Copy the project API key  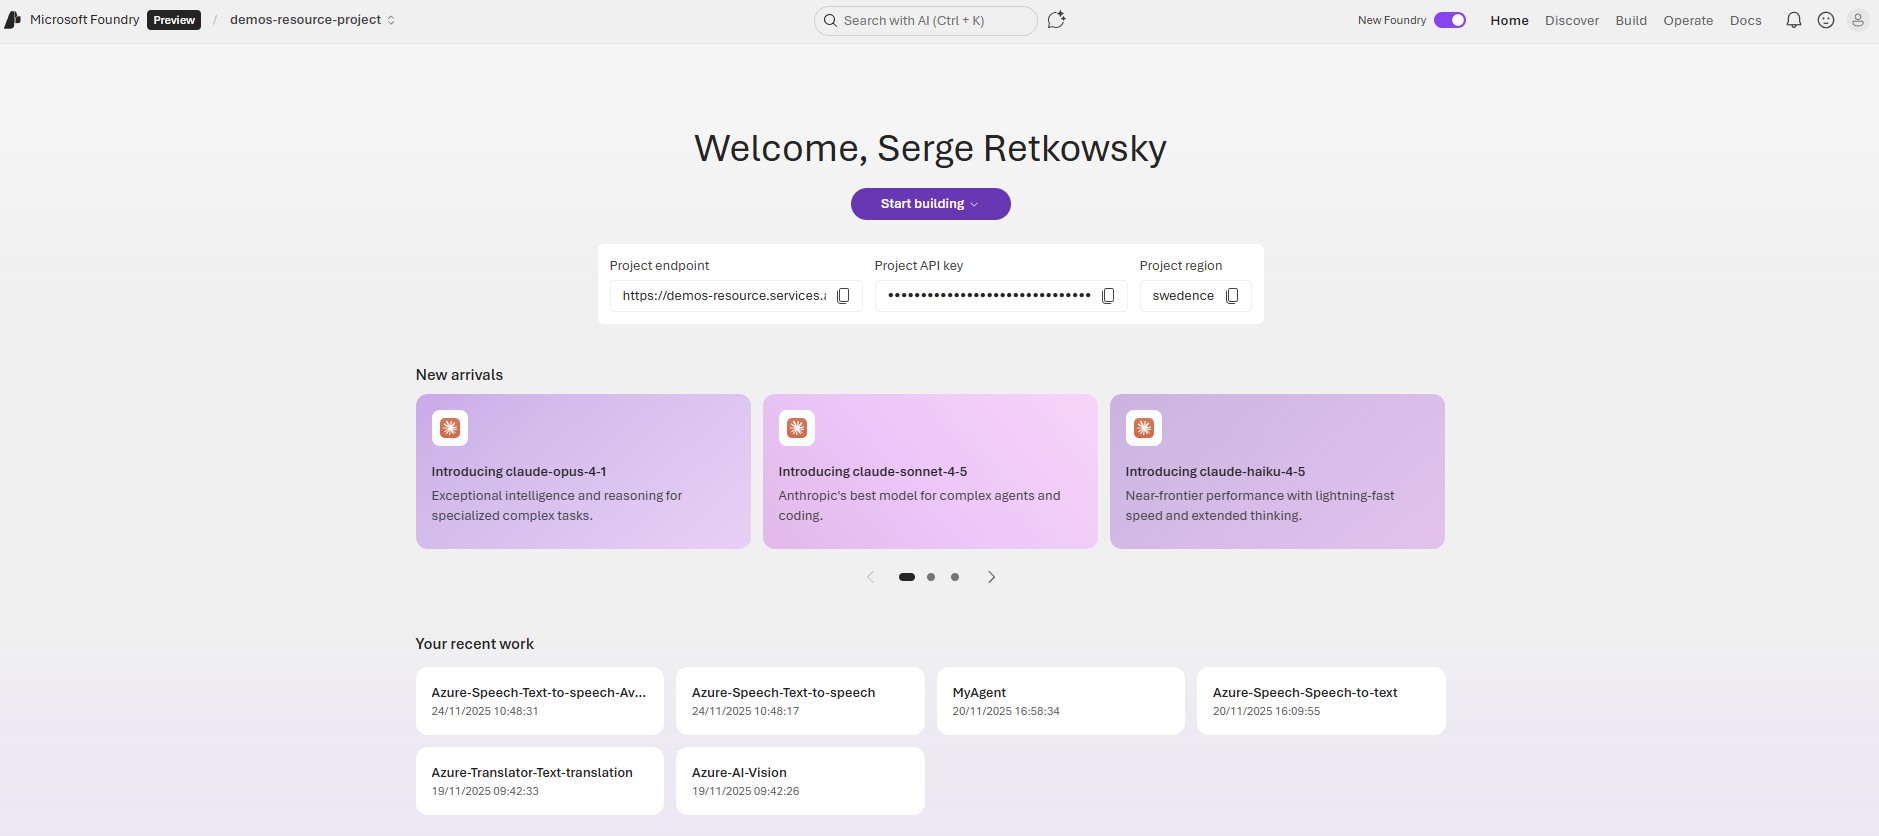tap(1108, 296)
